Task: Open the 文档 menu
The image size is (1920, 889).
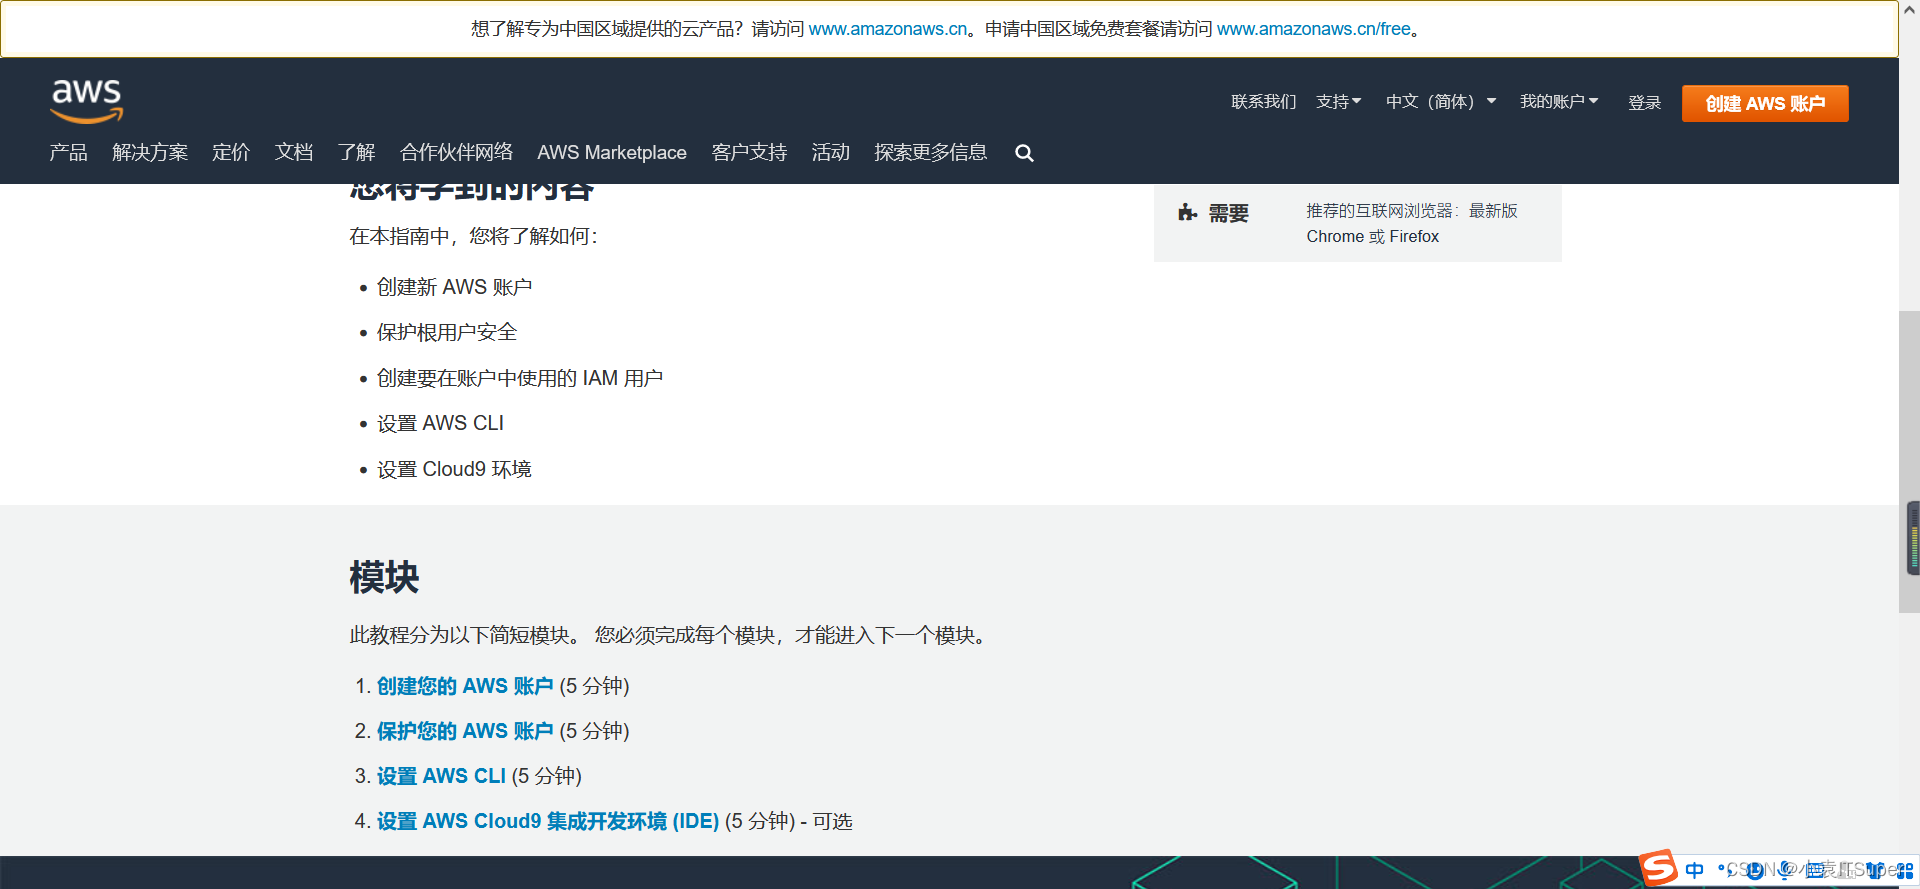Action: pyautogui.click(x=294, y=152)
